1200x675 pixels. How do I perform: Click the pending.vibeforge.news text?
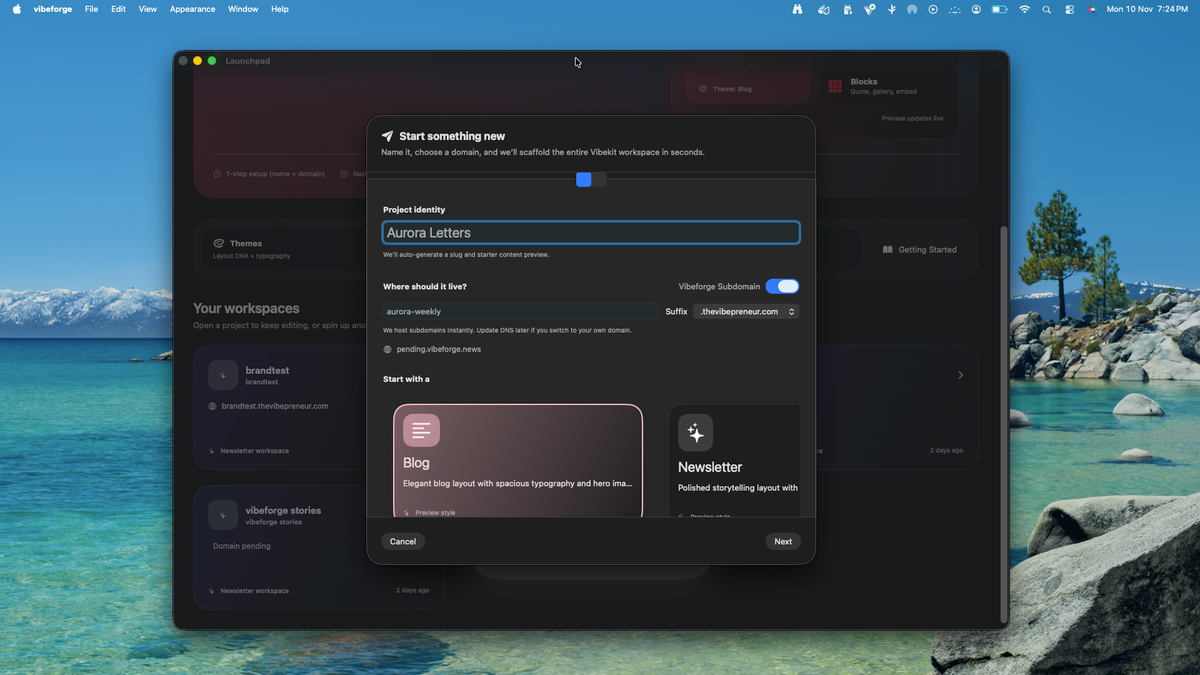tap(438, 349)
